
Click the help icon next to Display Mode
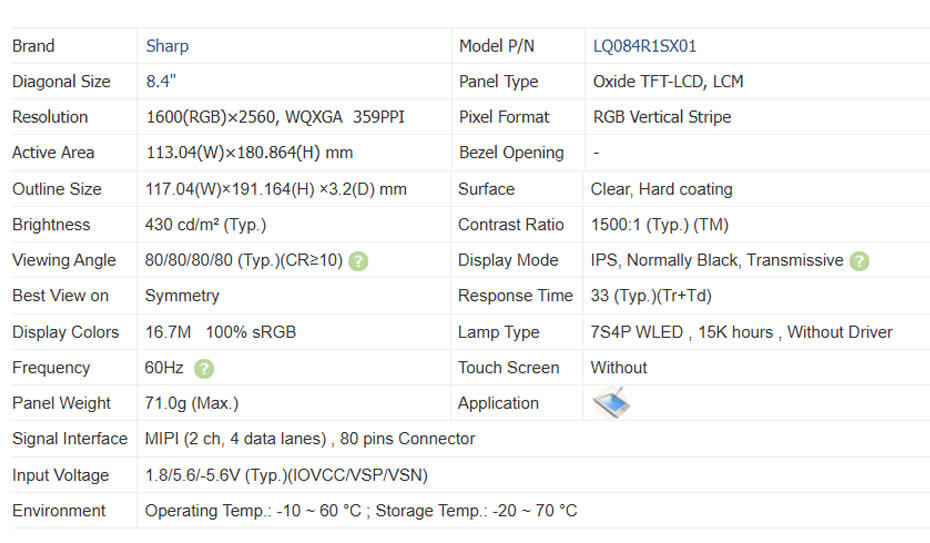[x=859, y=261]
